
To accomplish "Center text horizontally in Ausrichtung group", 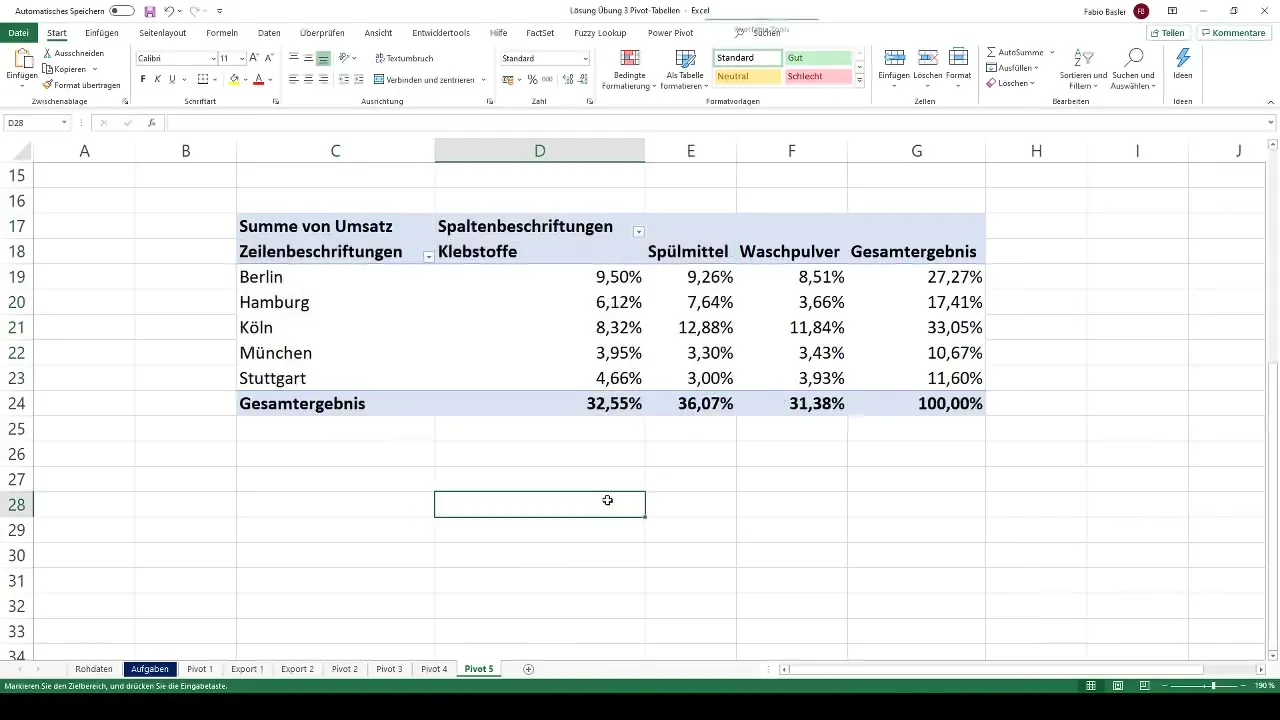I will [x=308, y=79].
